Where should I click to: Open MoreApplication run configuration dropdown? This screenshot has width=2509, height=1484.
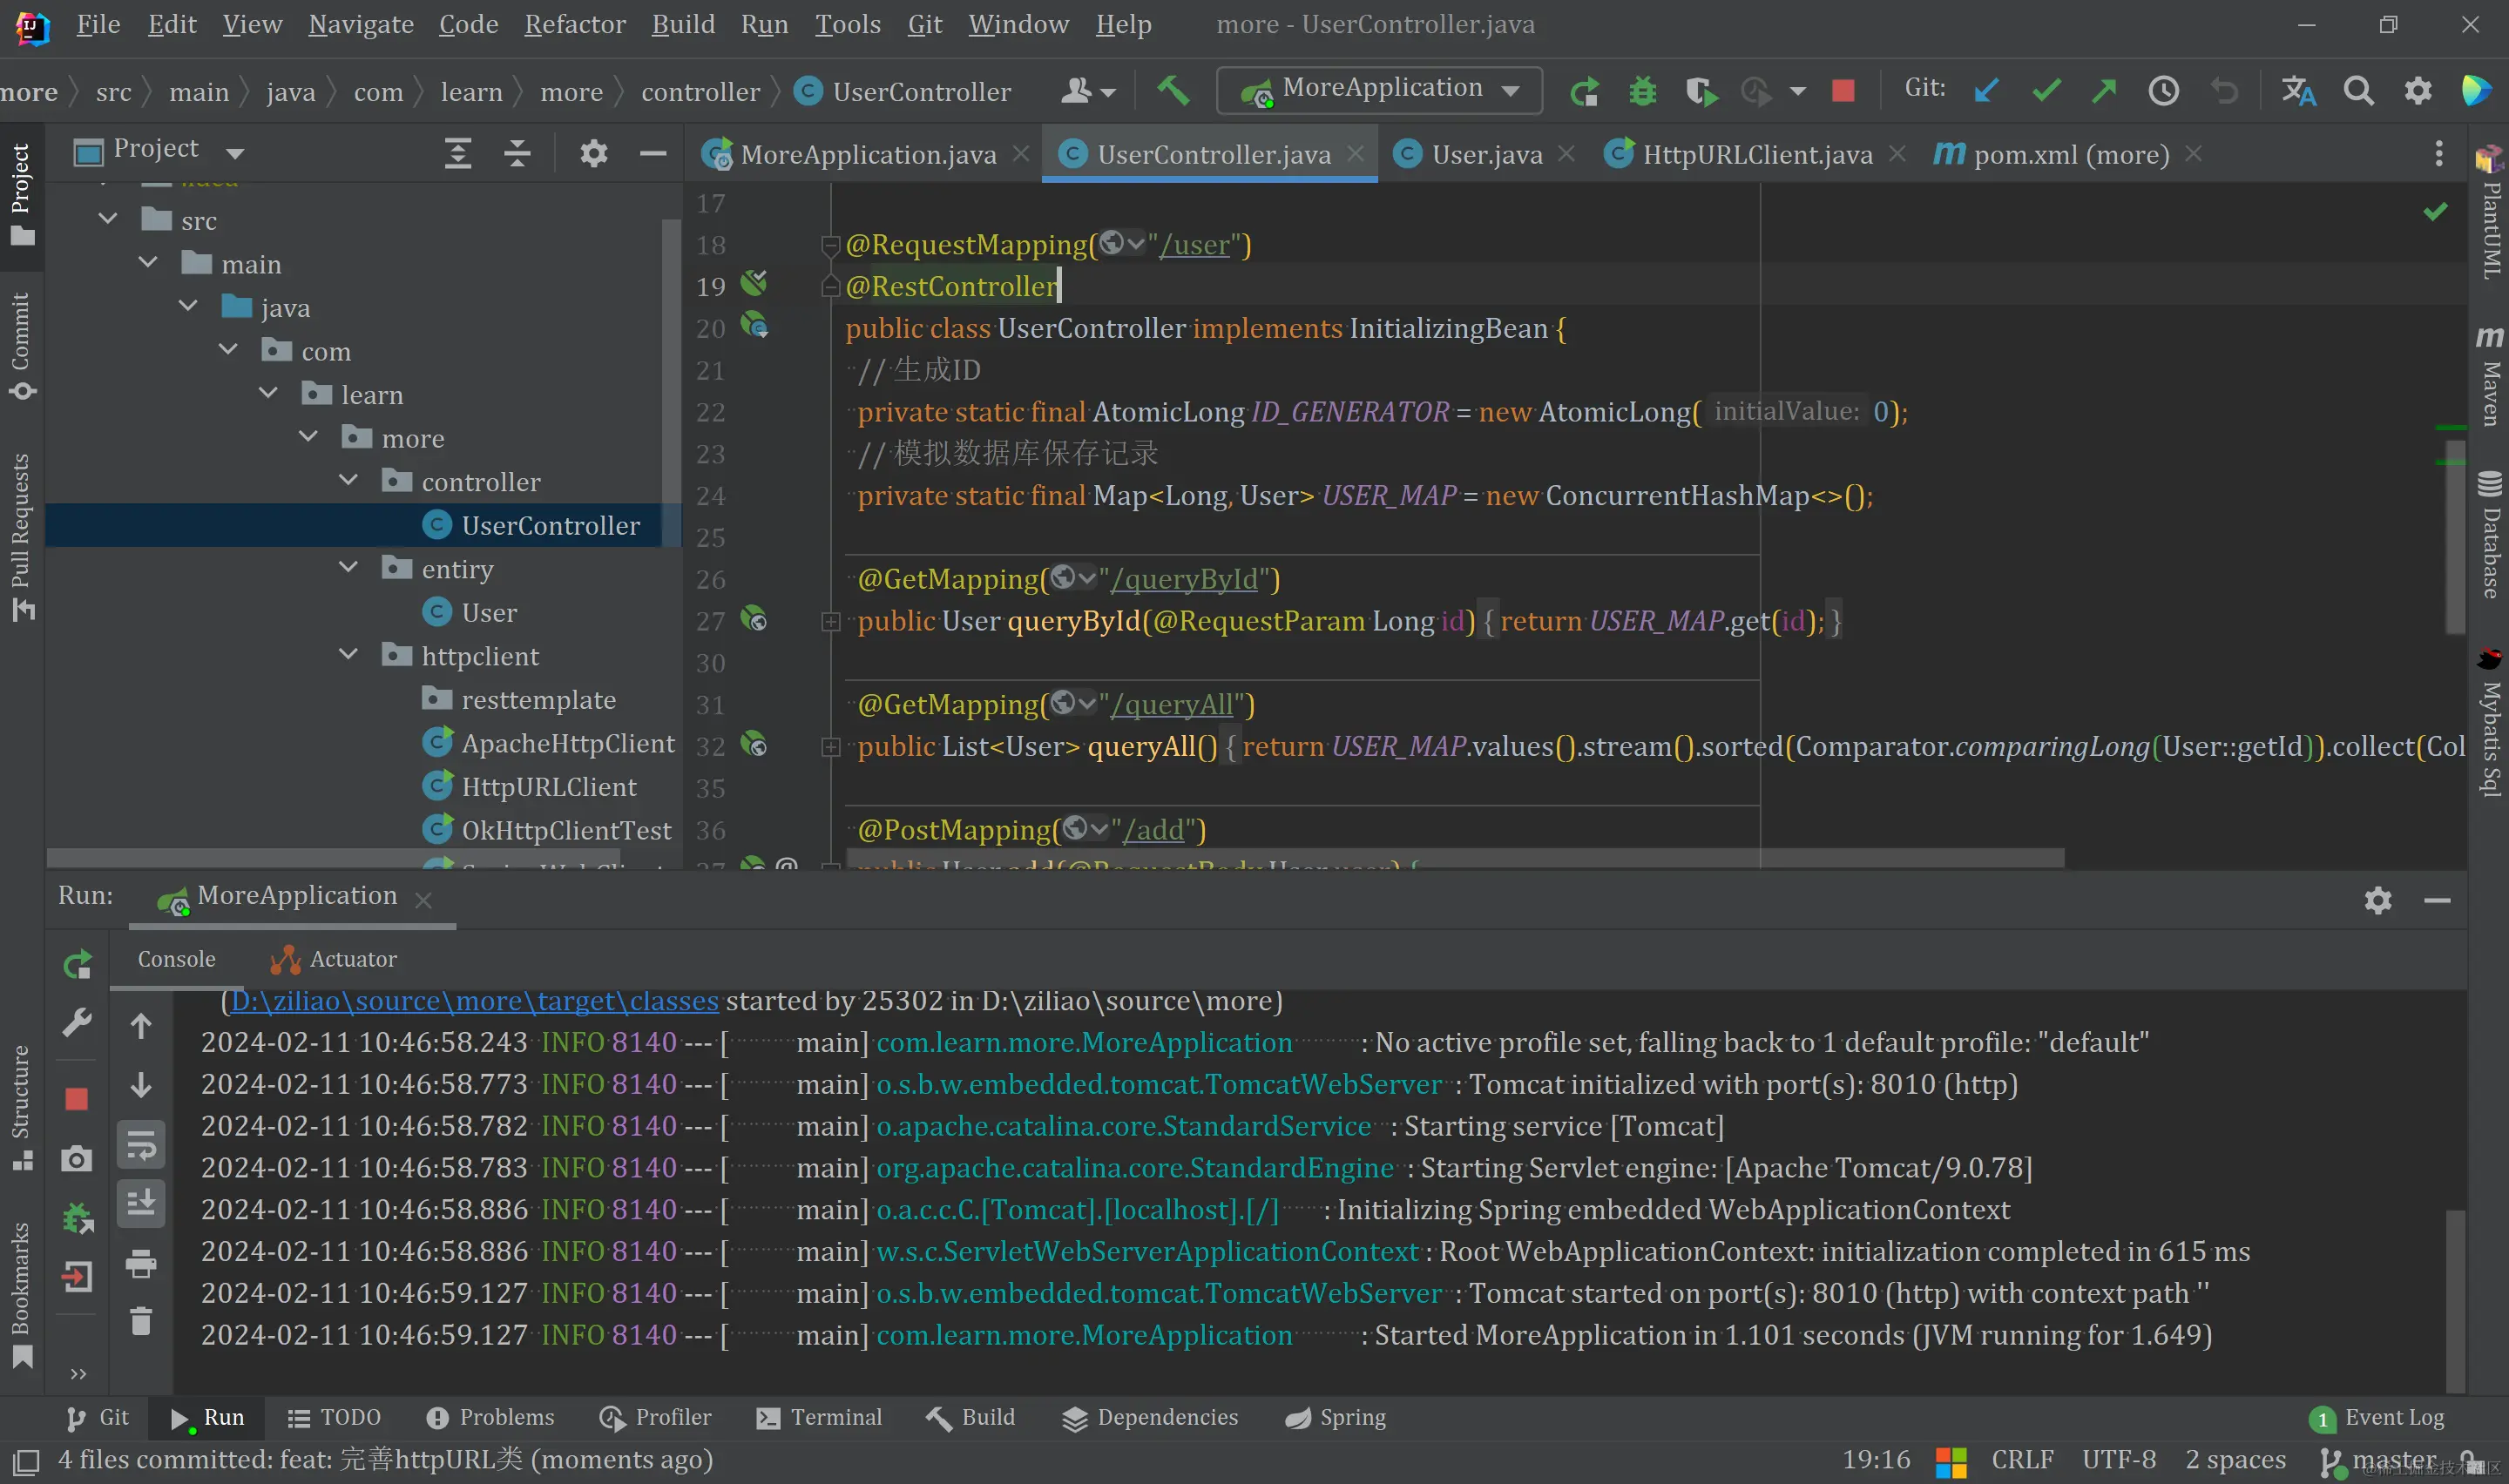pos(1379,90)
